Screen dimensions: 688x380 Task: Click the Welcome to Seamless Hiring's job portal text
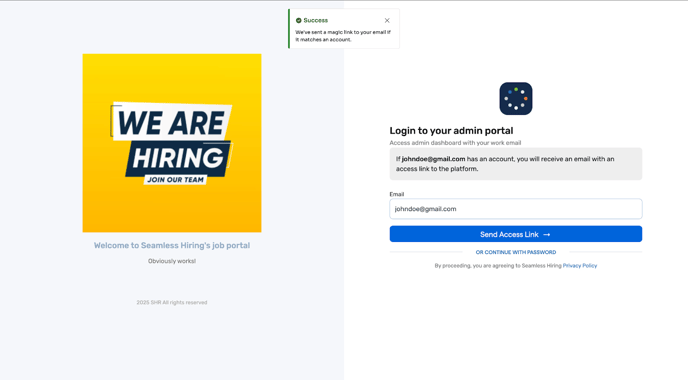click(x=172, y=246)
